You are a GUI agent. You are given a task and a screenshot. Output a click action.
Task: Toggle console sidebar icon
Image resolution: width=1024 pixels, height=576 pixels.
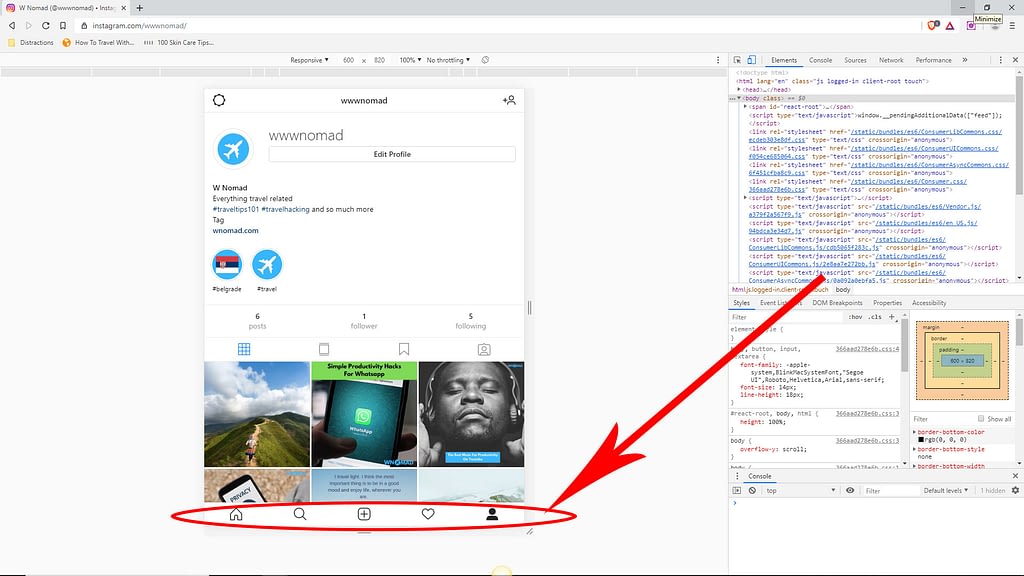click(737, 490)
